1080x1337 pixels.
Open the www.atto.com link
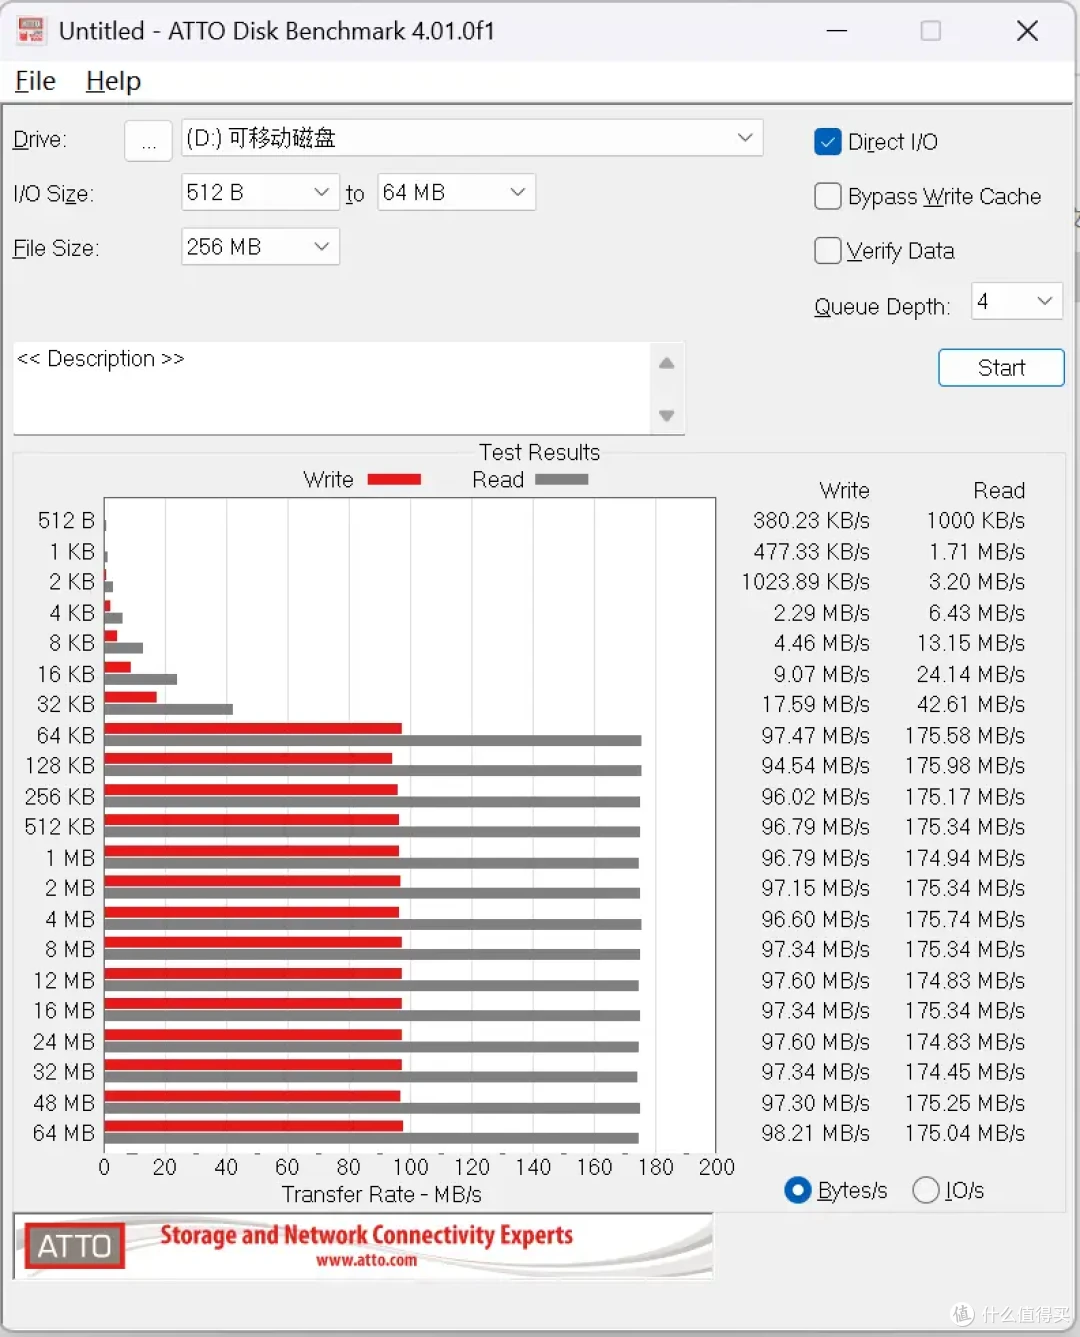point(367,1260)
